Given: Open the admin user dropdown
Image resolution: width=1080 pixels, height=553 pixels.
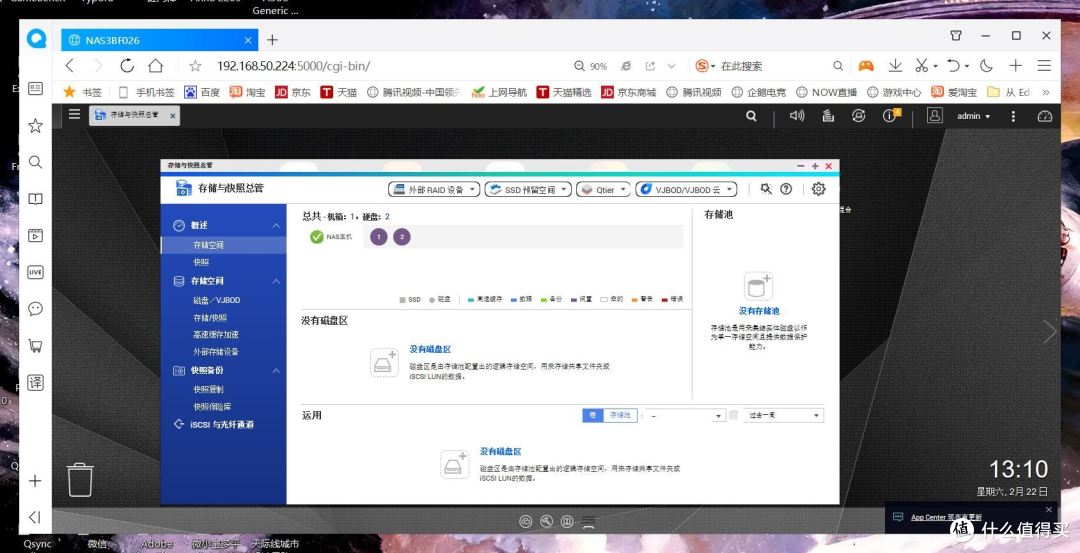Looking at the screenshot, I should coord(973,116).
